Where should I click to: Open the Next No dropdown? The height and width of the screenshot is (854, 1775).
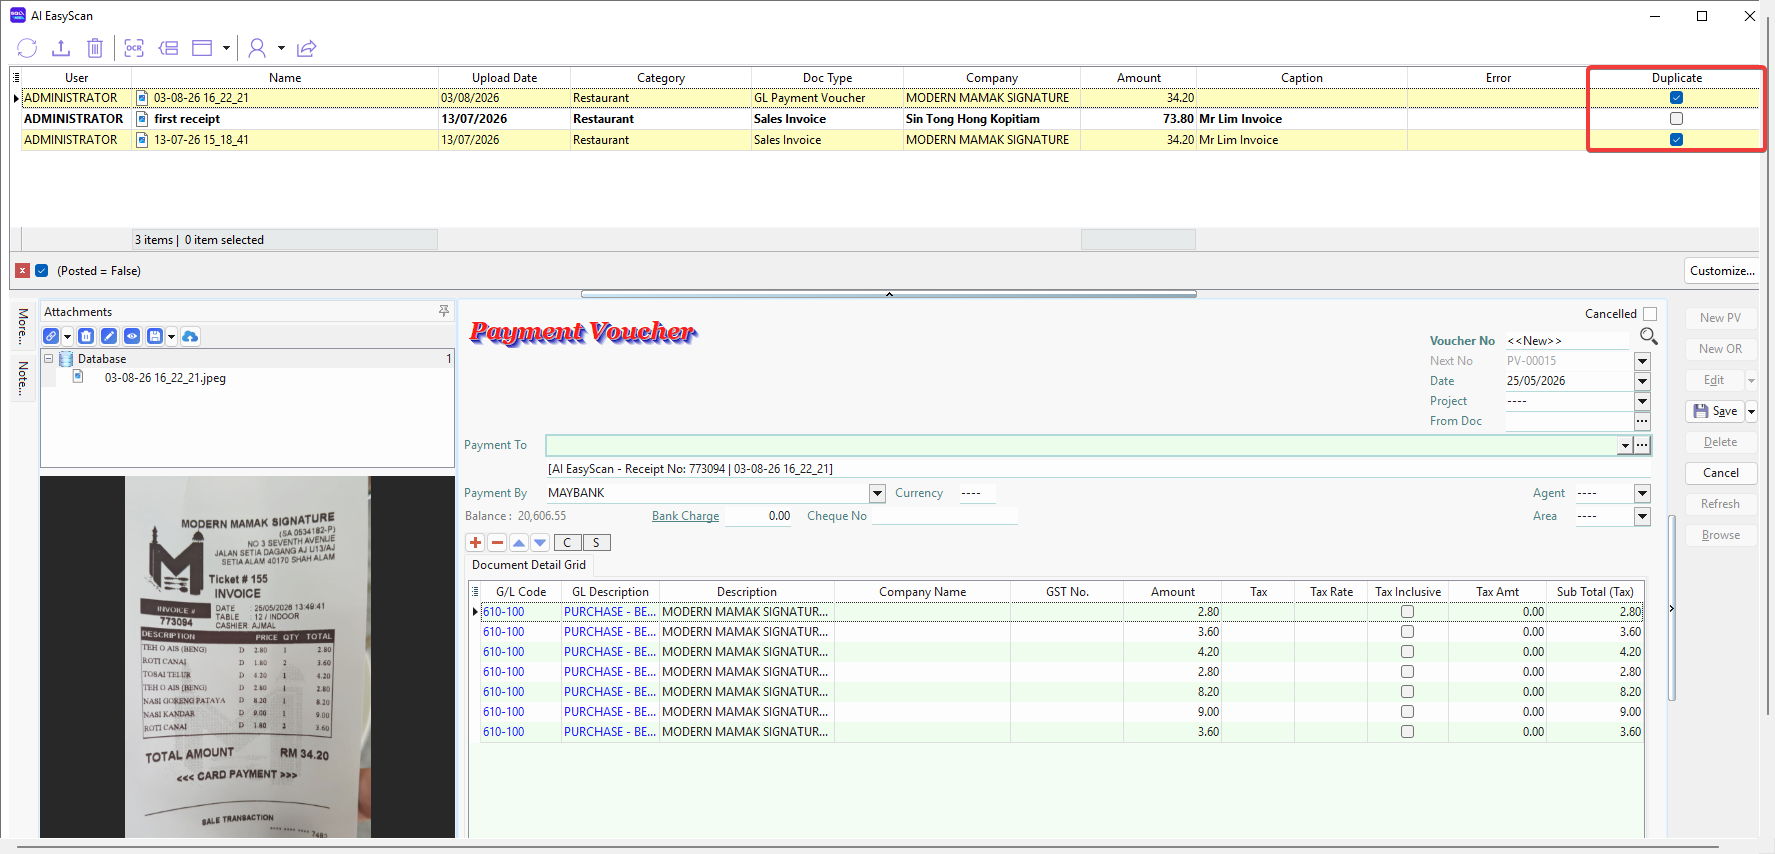(x=1642, y=361)
